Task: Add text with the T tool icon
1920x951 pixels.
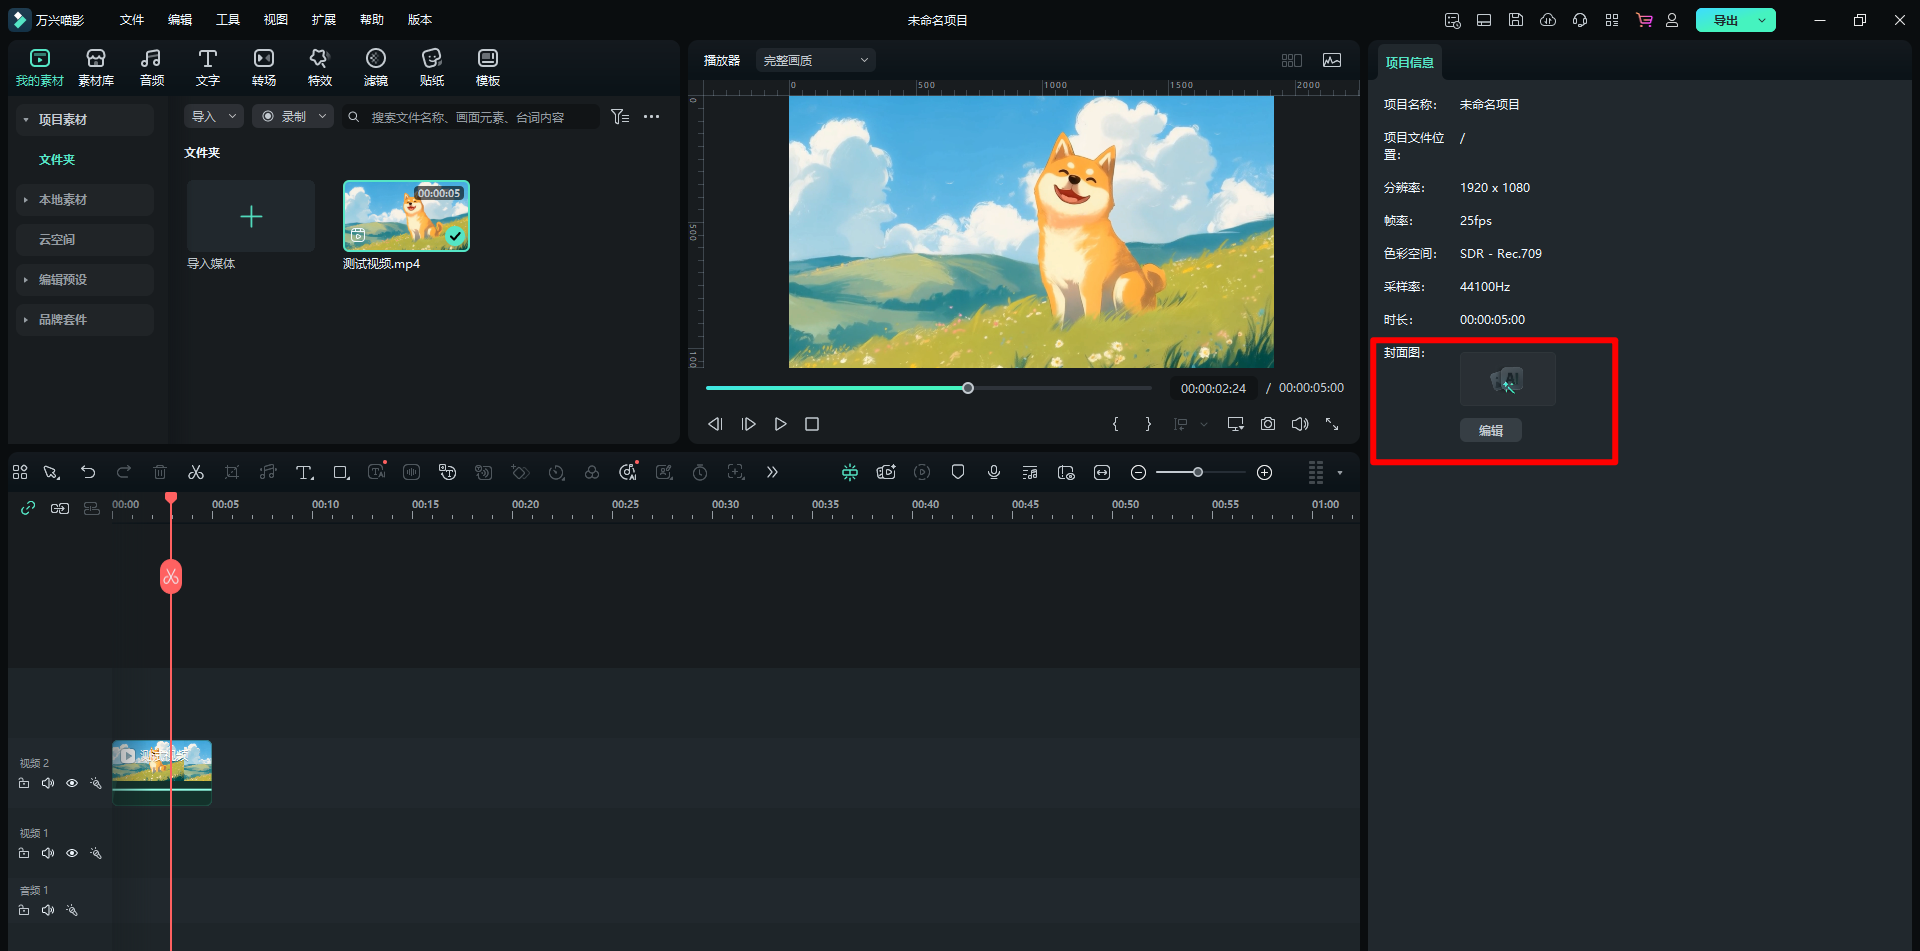Action: pos(305,472)
